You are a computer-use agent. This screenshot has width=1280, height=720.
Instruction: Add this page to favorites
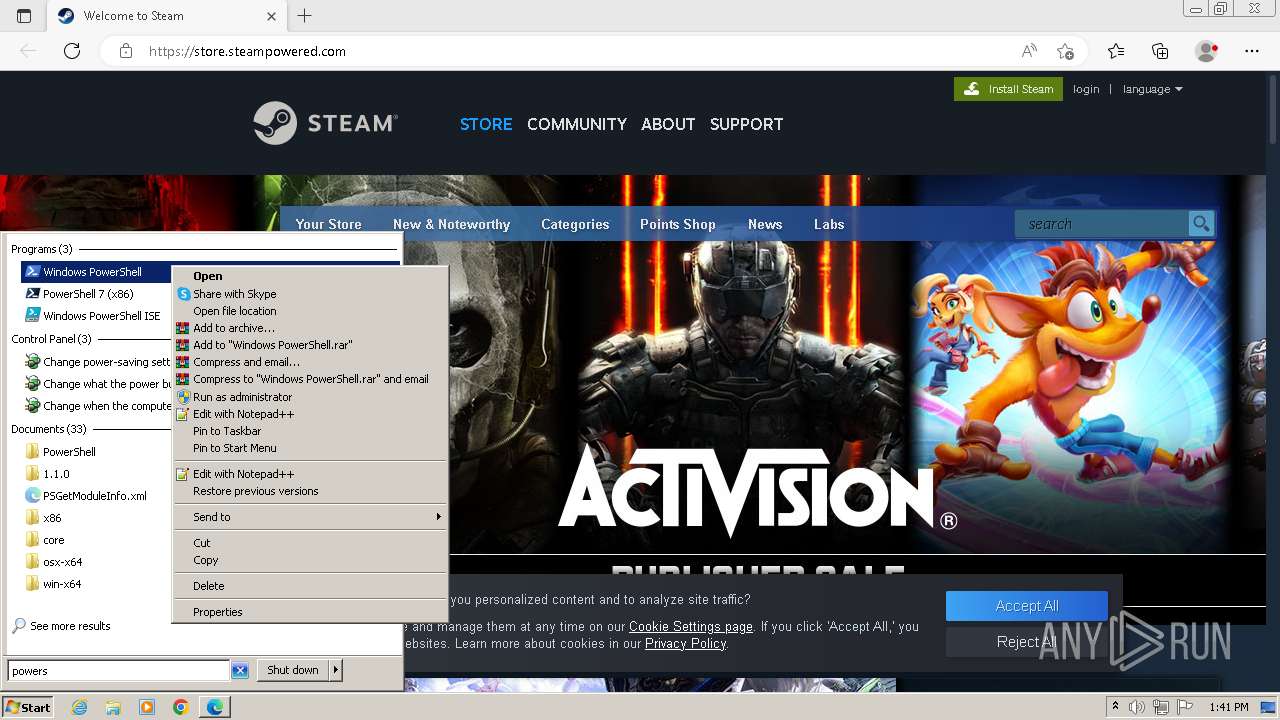pyautogui.click(x=1065, y=51)
